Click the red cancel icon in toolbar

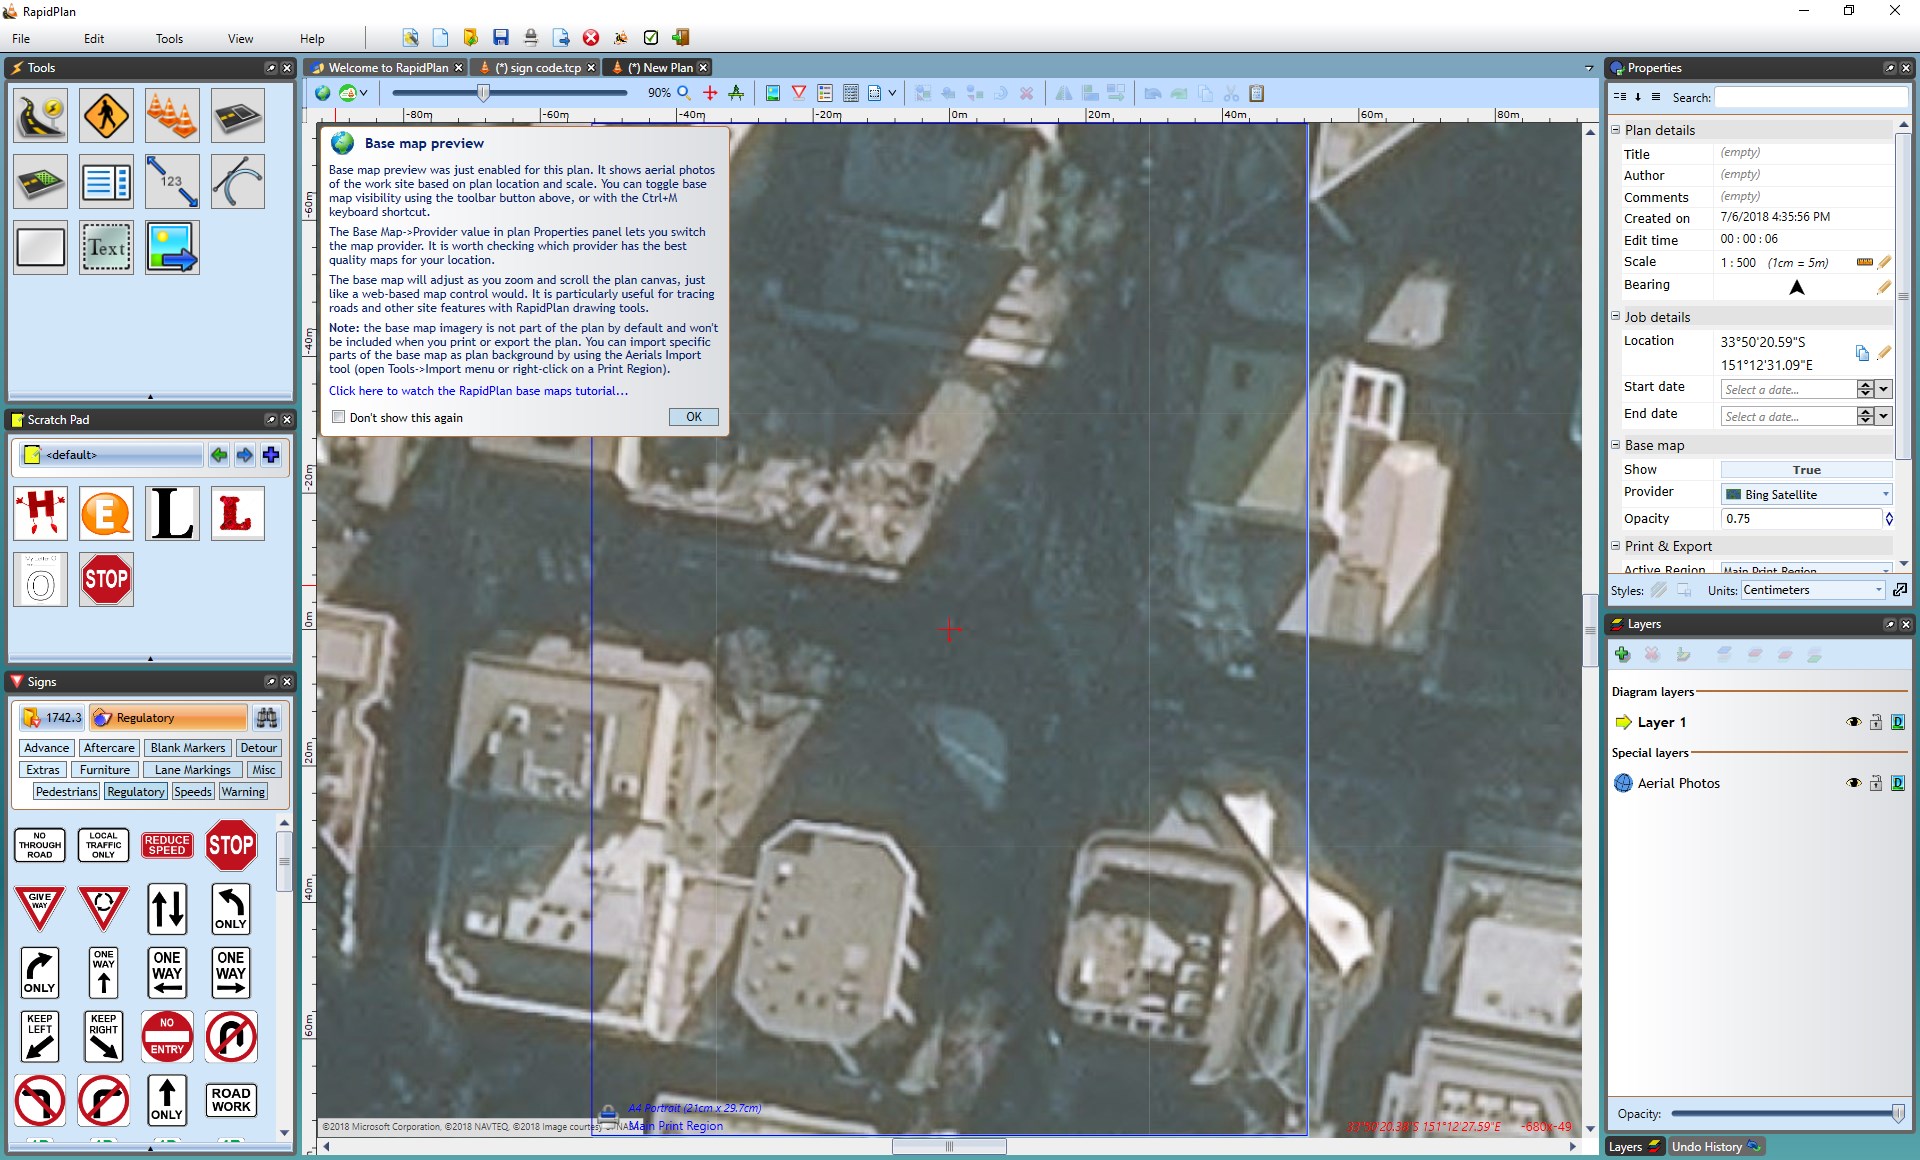pos(591,38)
